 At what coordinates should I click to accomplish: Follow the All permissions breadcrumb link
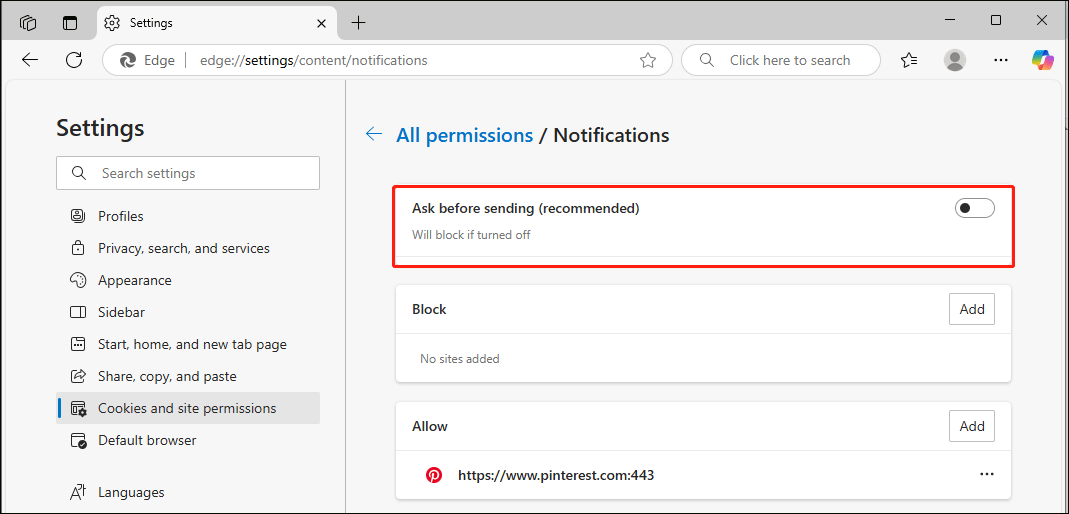point(464,135)
